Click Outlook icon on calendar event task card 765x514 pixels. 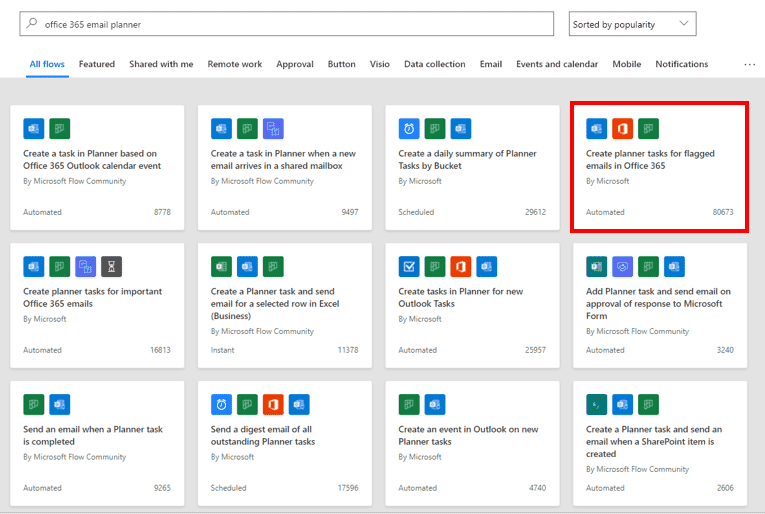[34, 129]
